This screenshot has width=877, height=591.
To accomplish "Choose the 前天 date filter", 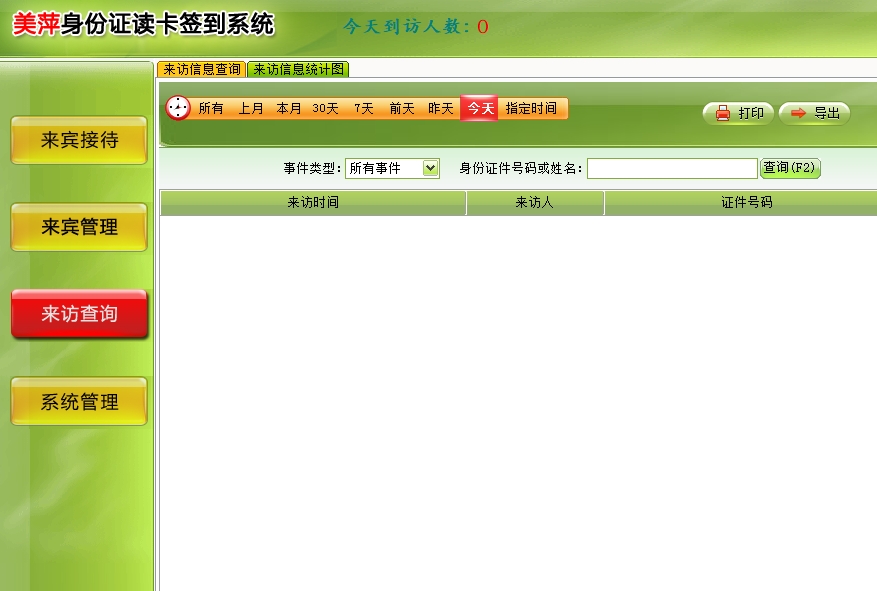I will [x=402, y=109].
